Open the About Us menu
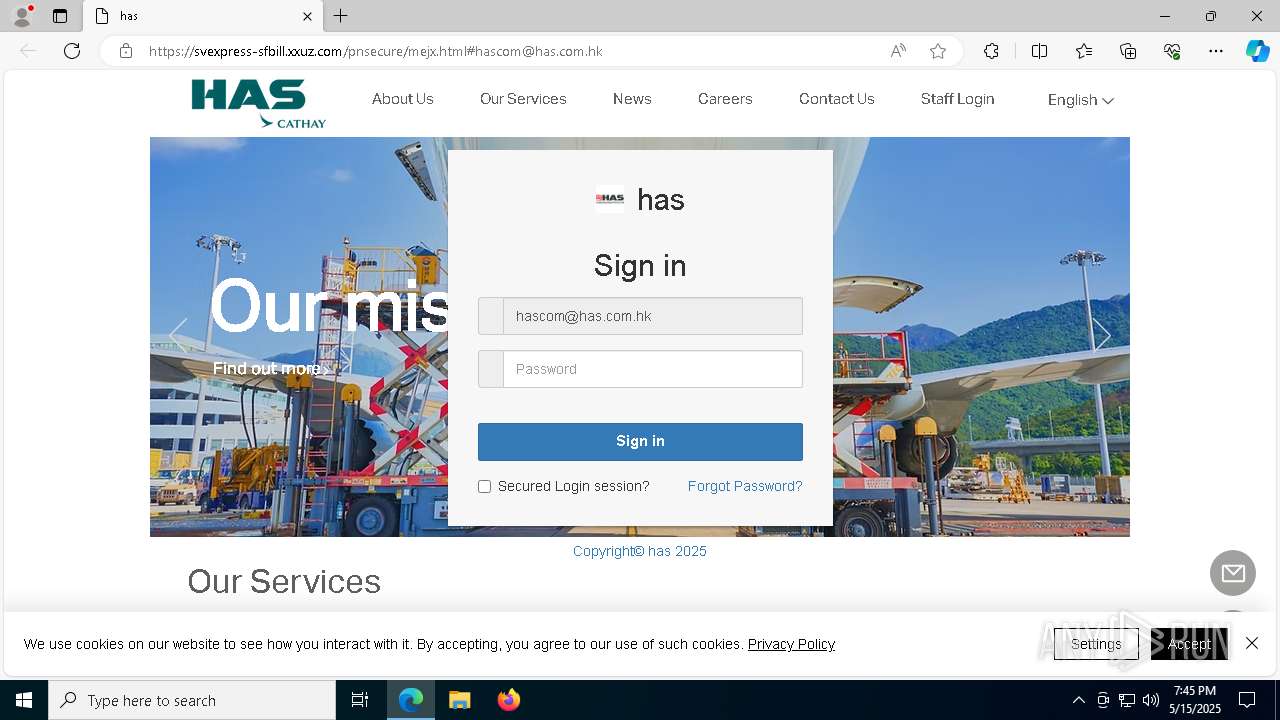 (403, 99)
